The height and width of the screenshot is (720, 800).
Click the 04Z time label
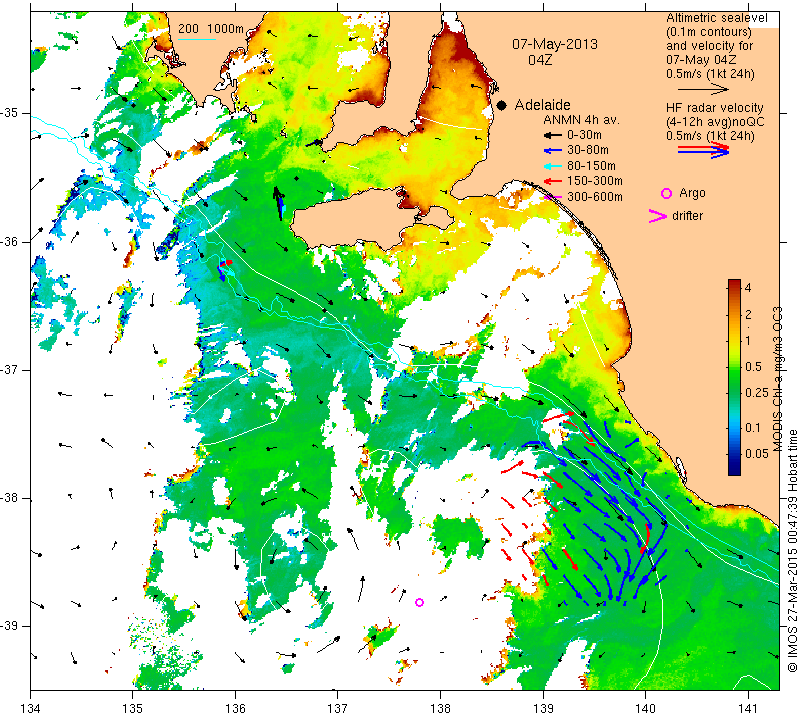pos(540,60)
